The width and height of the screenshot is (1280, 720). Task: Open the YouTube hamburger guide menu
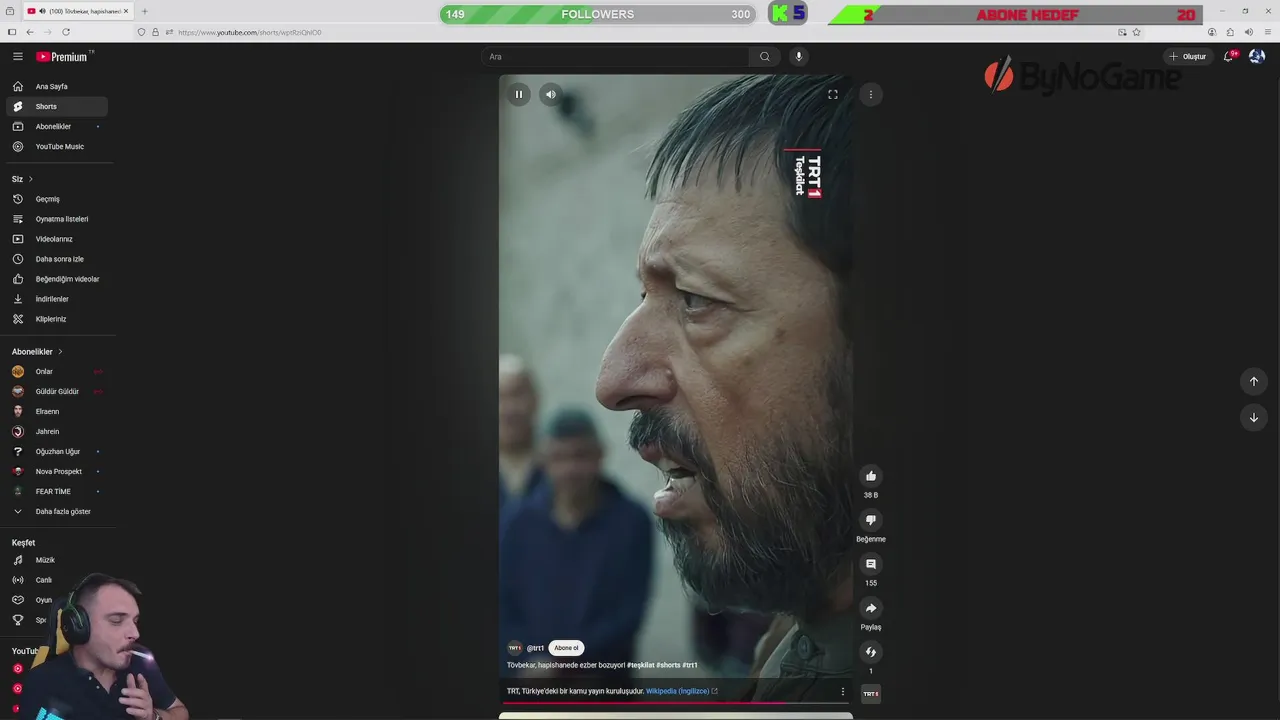click(x=17, y=57)
